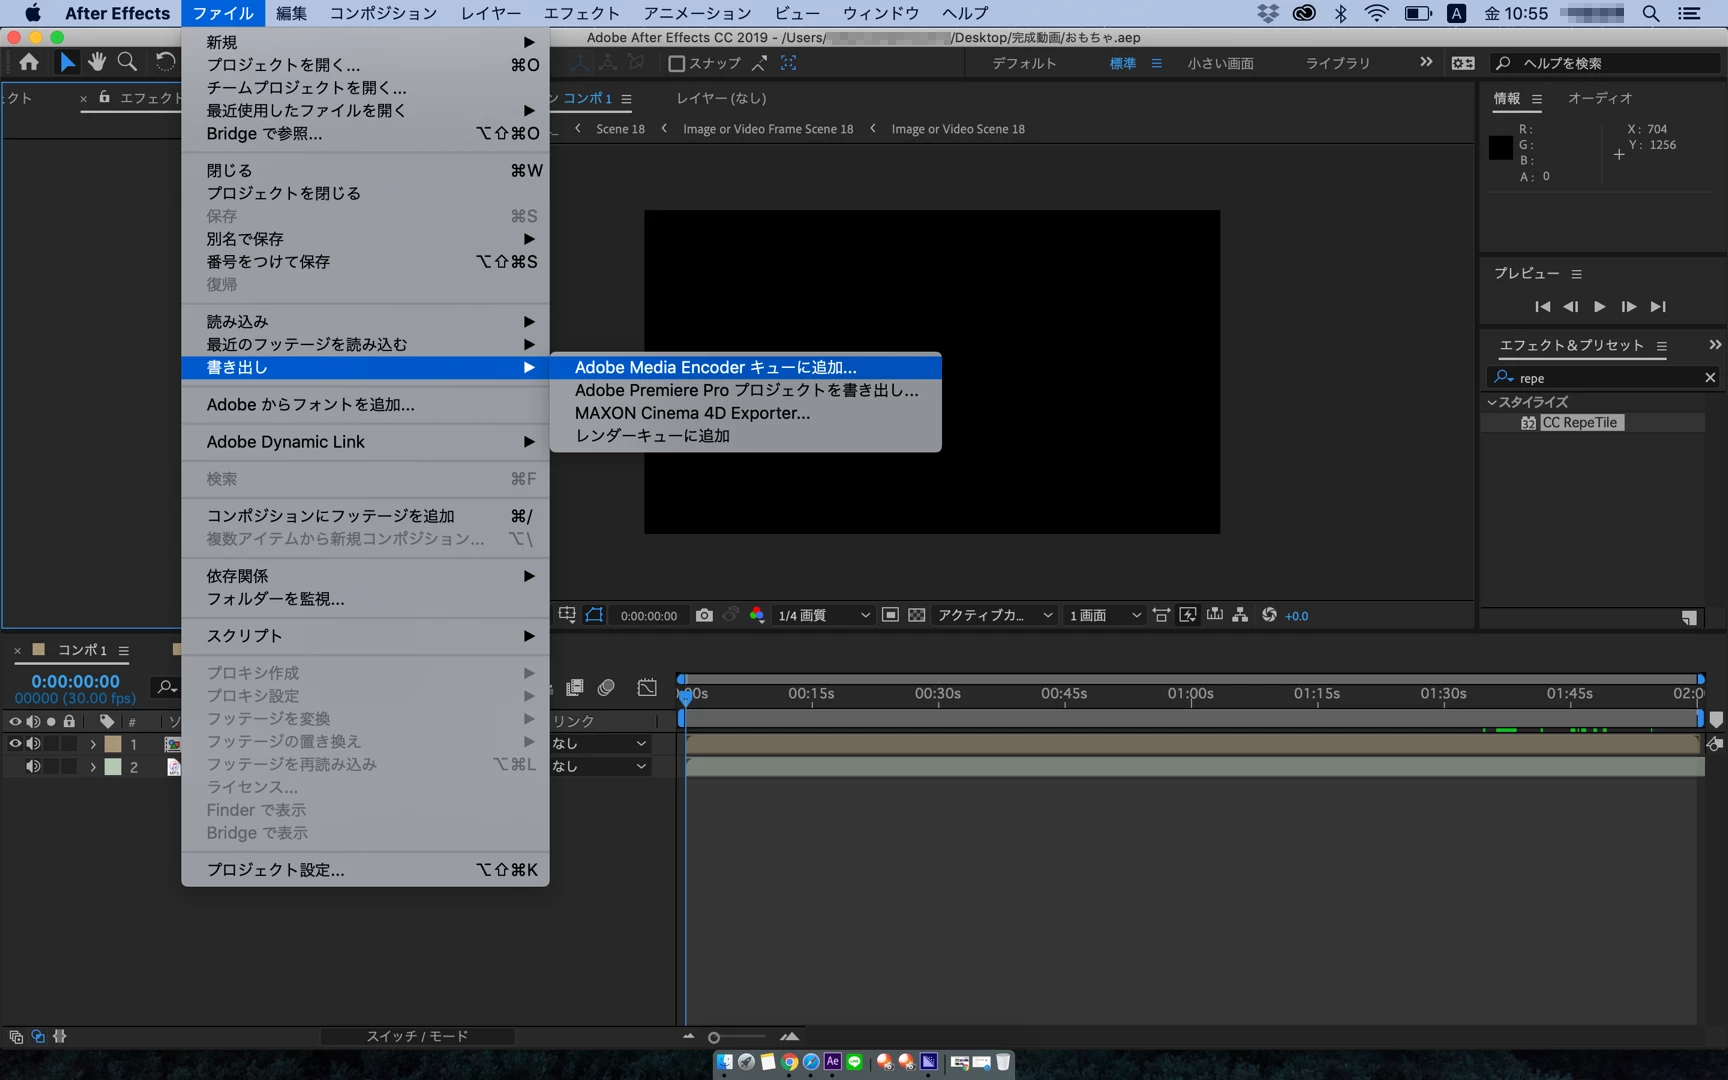Viewport: 1728px width, 1080px height.
Task: Open the 1画面 view layout dropdown
Action: tap(1104, 615)
